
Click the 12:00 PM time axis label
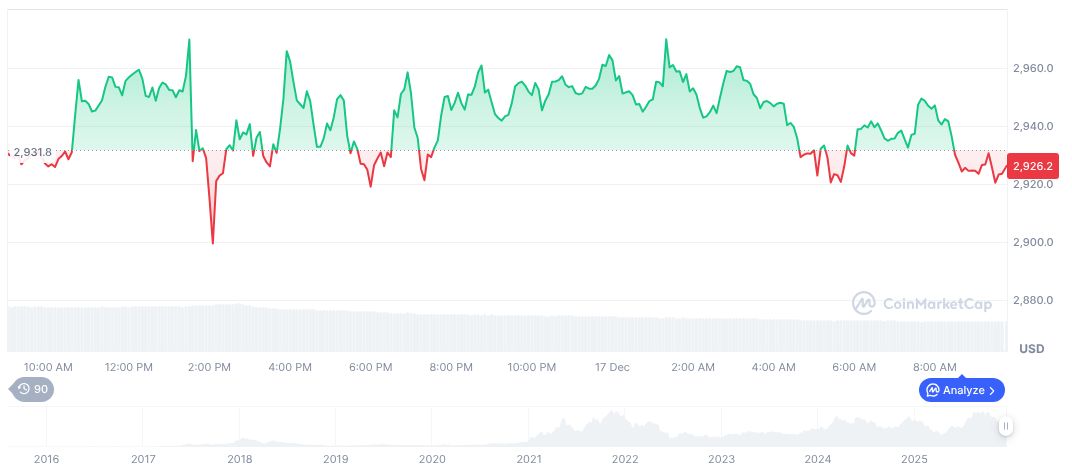click(129, 367)
